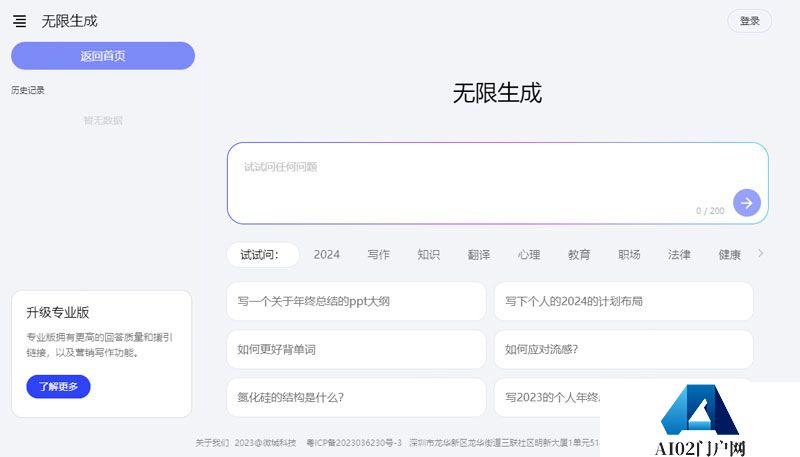Click 返回首页 button
800x457 pixels.
click(103, 56)
